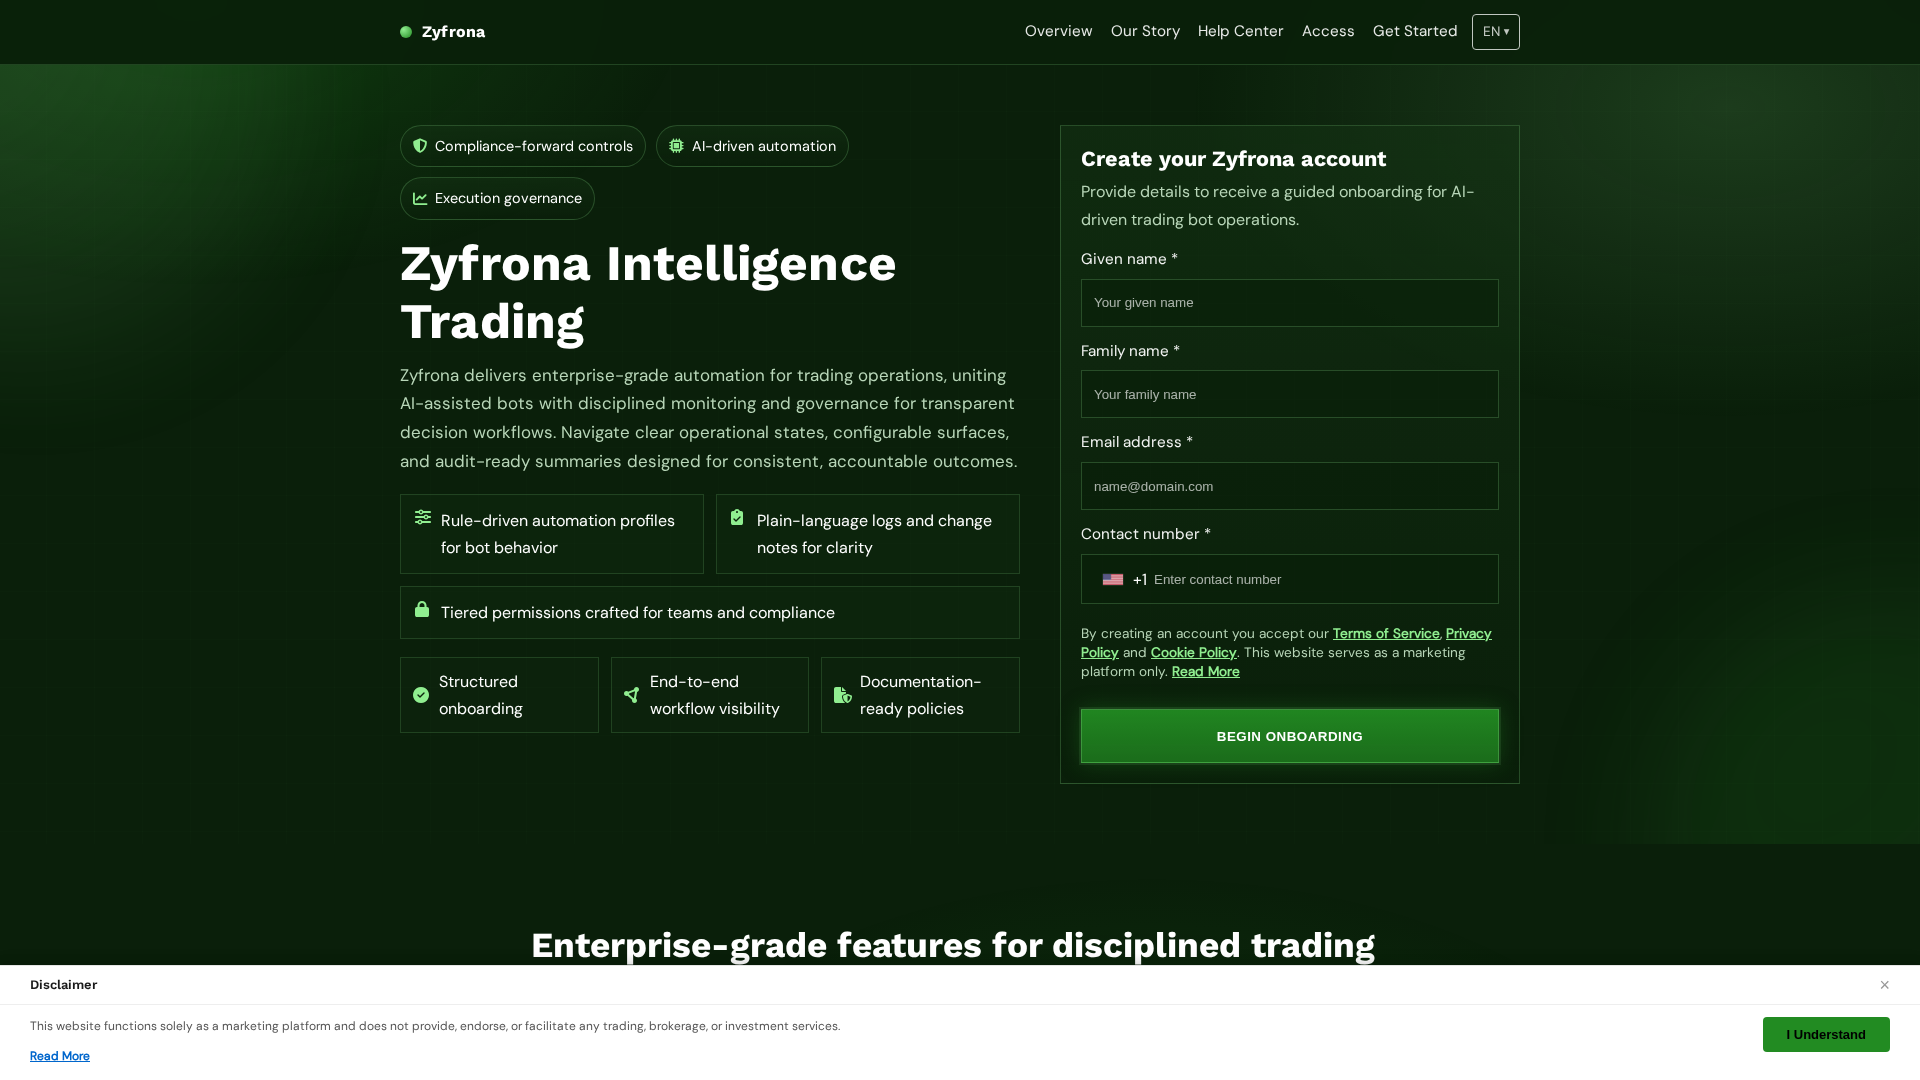Open the Terms of Service link
Viewport: 1920px width, 1080px height.
click(1386, 634)
